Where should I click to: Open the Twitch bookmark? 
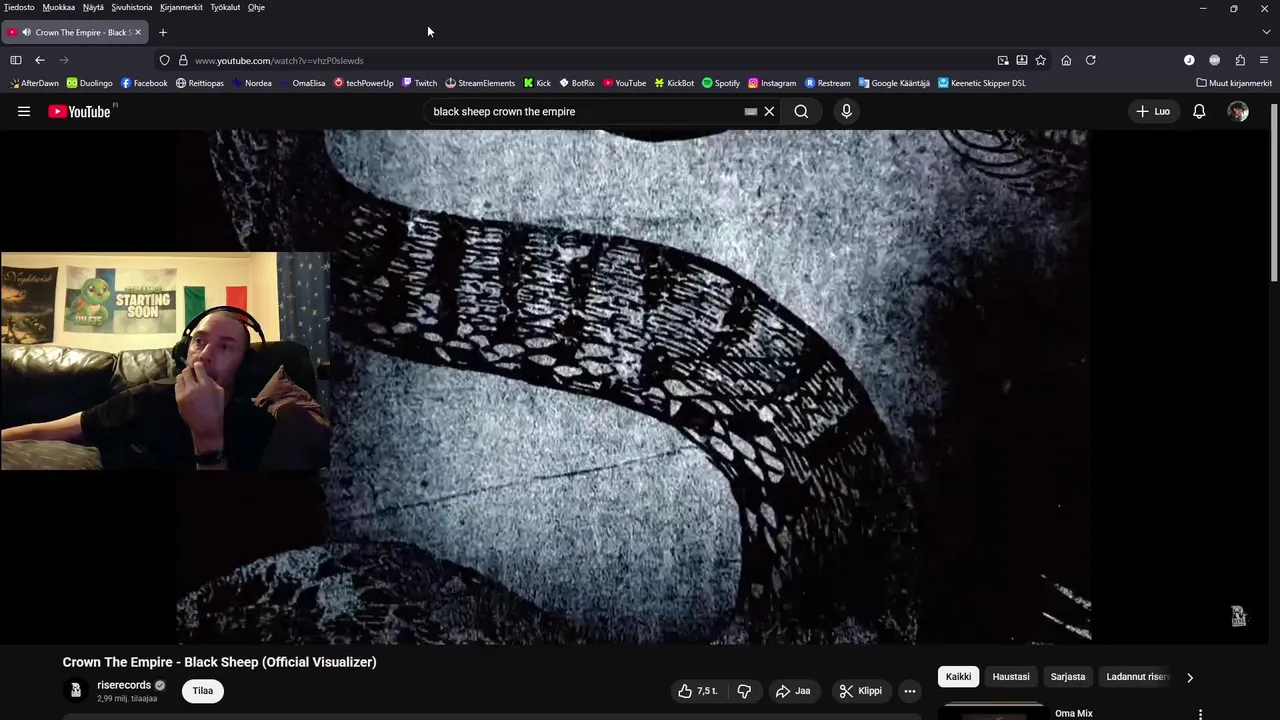click(x=420, y=83)
